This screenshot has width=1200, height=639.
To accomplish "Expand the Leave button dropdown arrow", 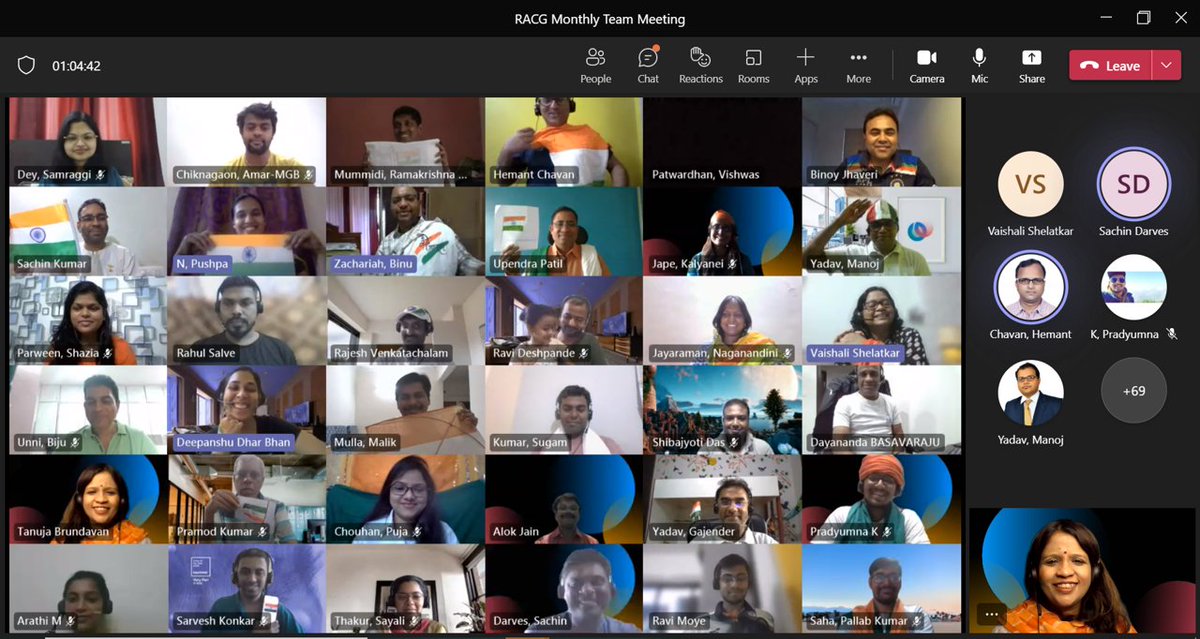I will (x=1166, y=66).
